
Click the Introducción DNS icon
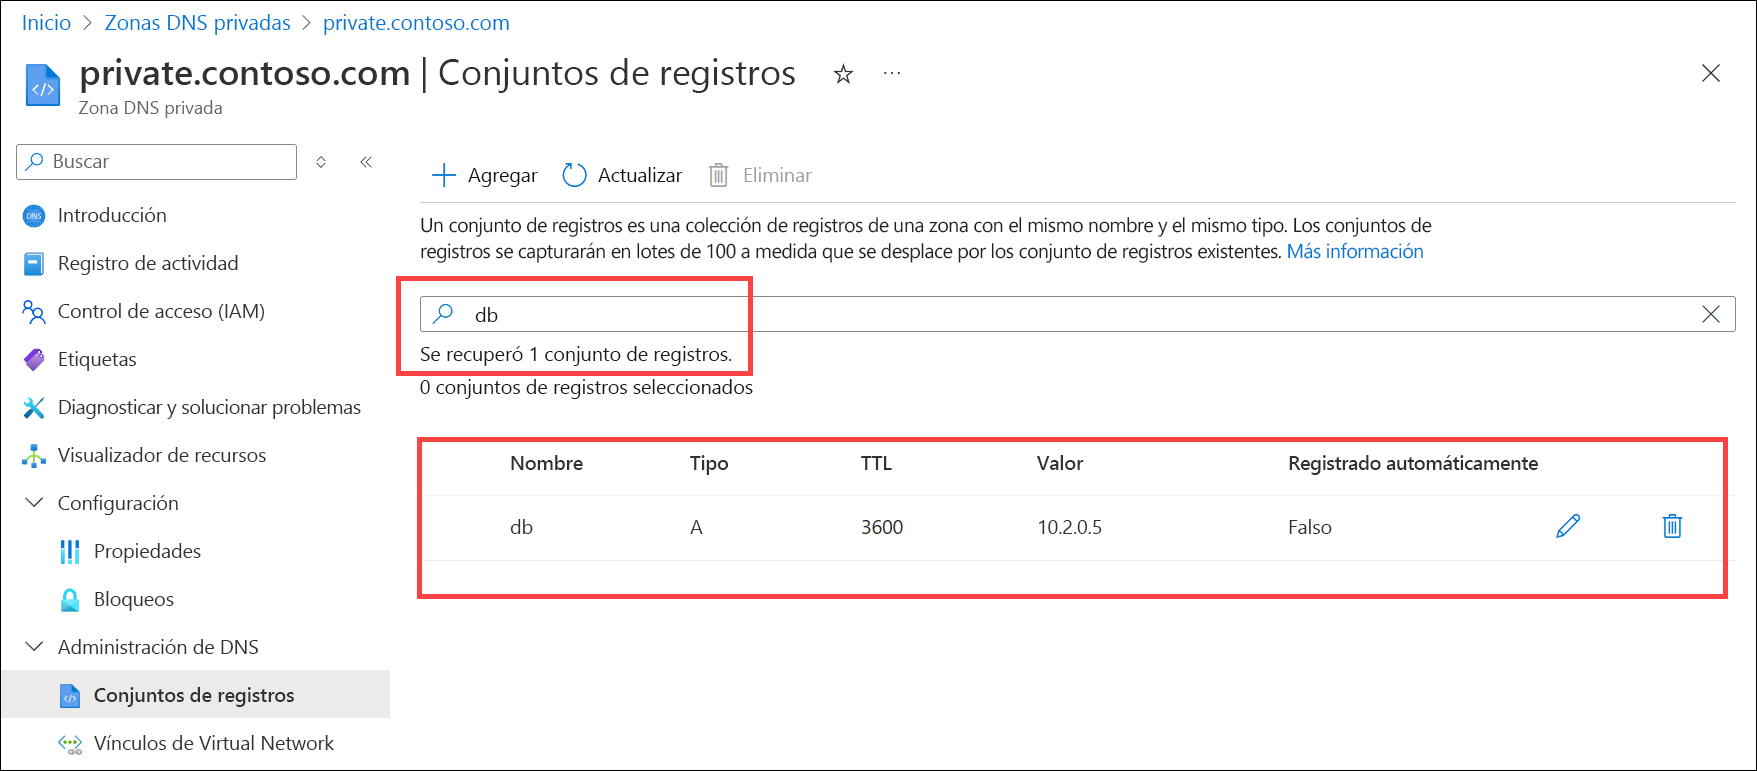(x=34, y=215)
